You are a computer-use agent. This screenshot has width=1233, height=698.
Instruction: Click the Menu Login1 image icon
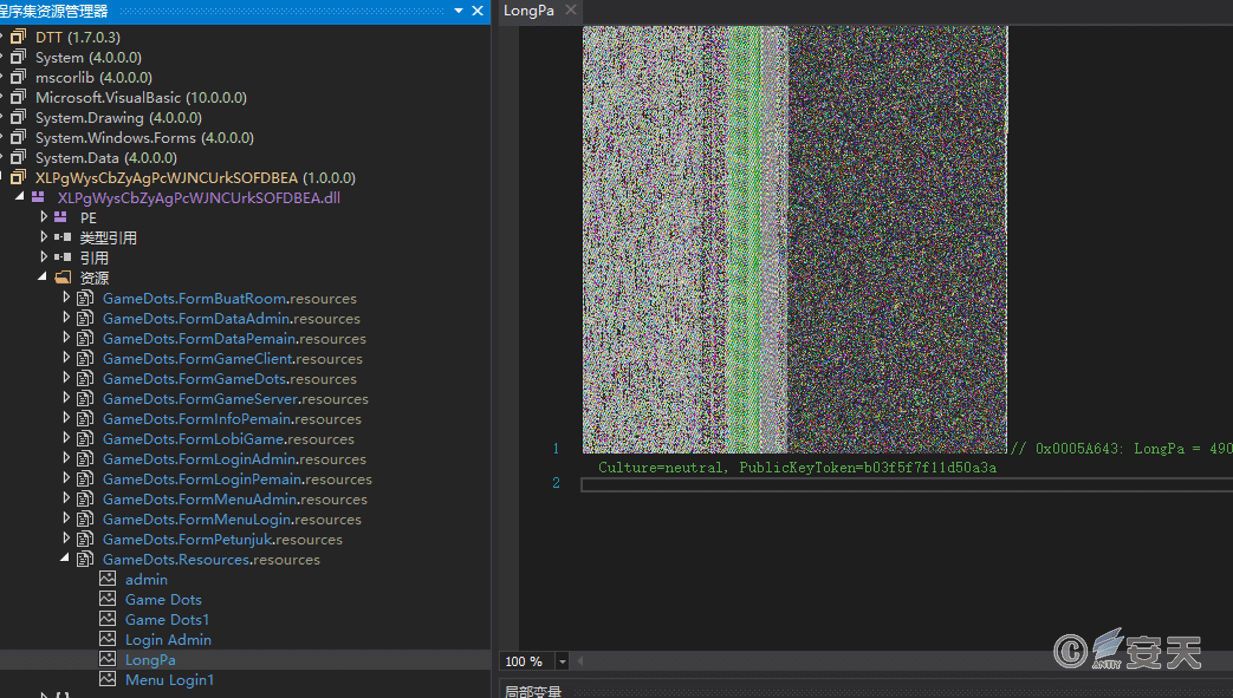108,679
